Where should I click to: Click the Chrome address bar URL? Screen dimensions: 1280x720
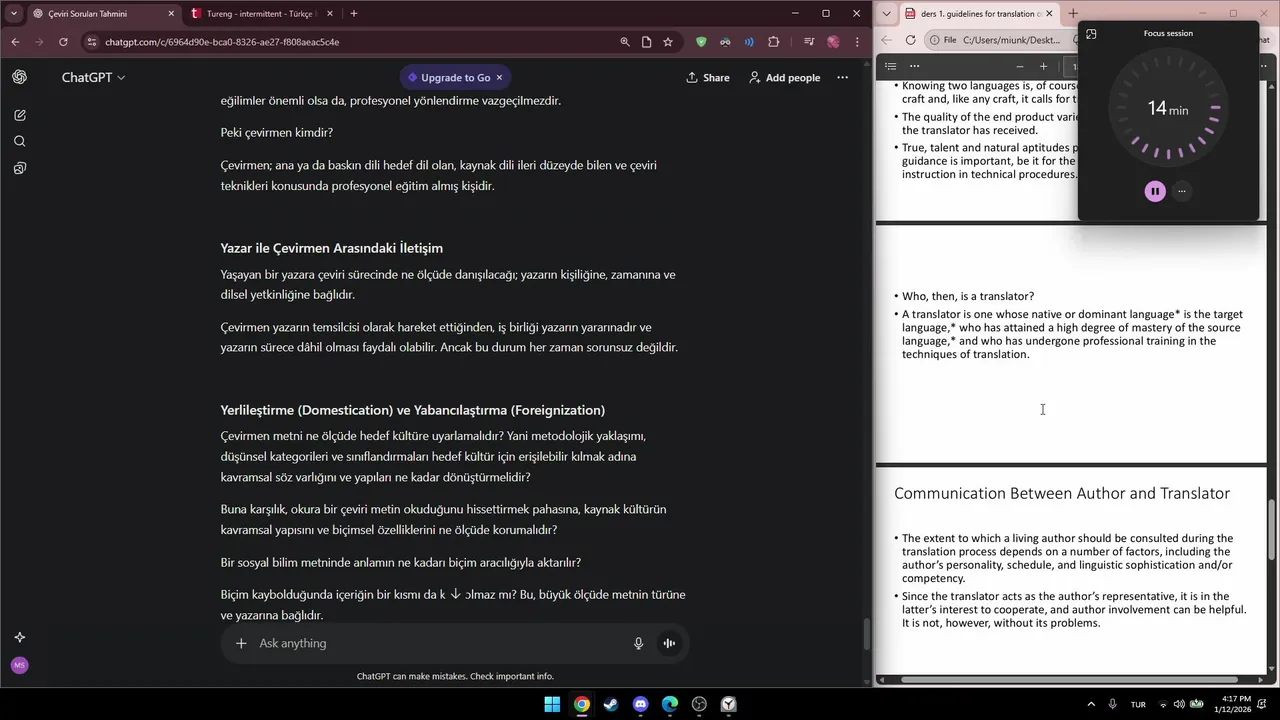[222, 42]
